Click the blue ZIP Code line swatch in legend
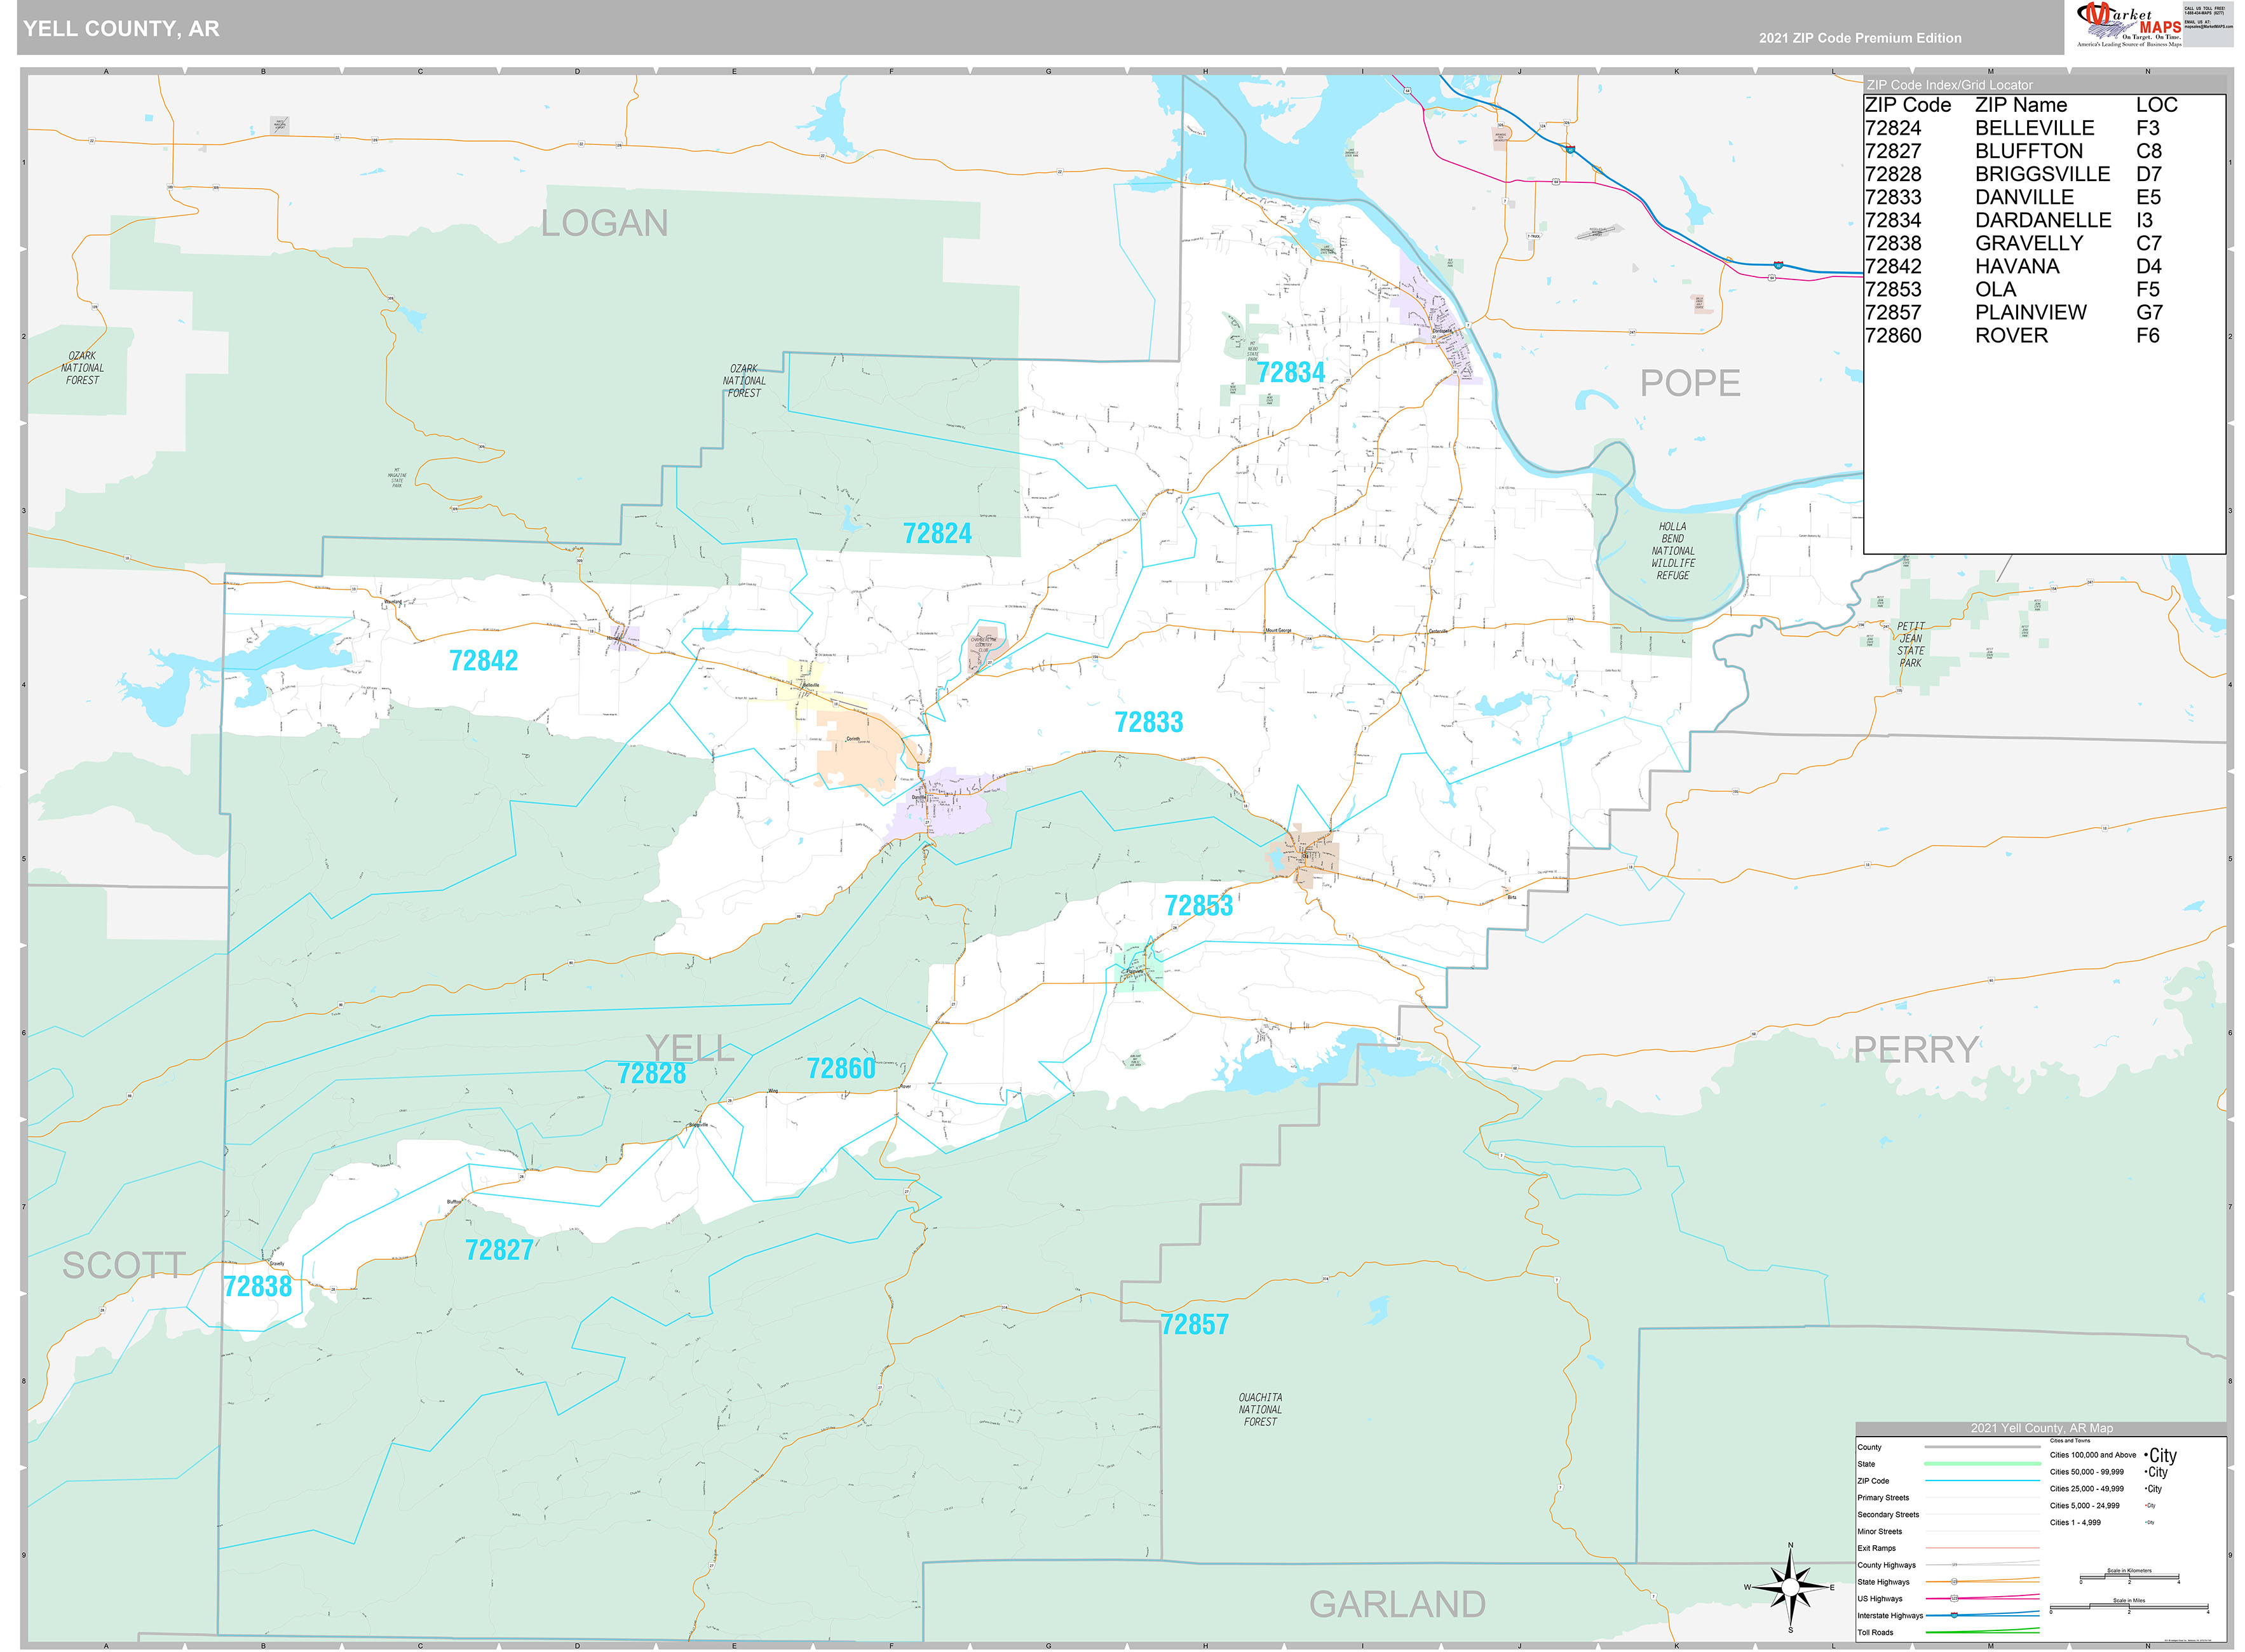 point(1982,1481)
